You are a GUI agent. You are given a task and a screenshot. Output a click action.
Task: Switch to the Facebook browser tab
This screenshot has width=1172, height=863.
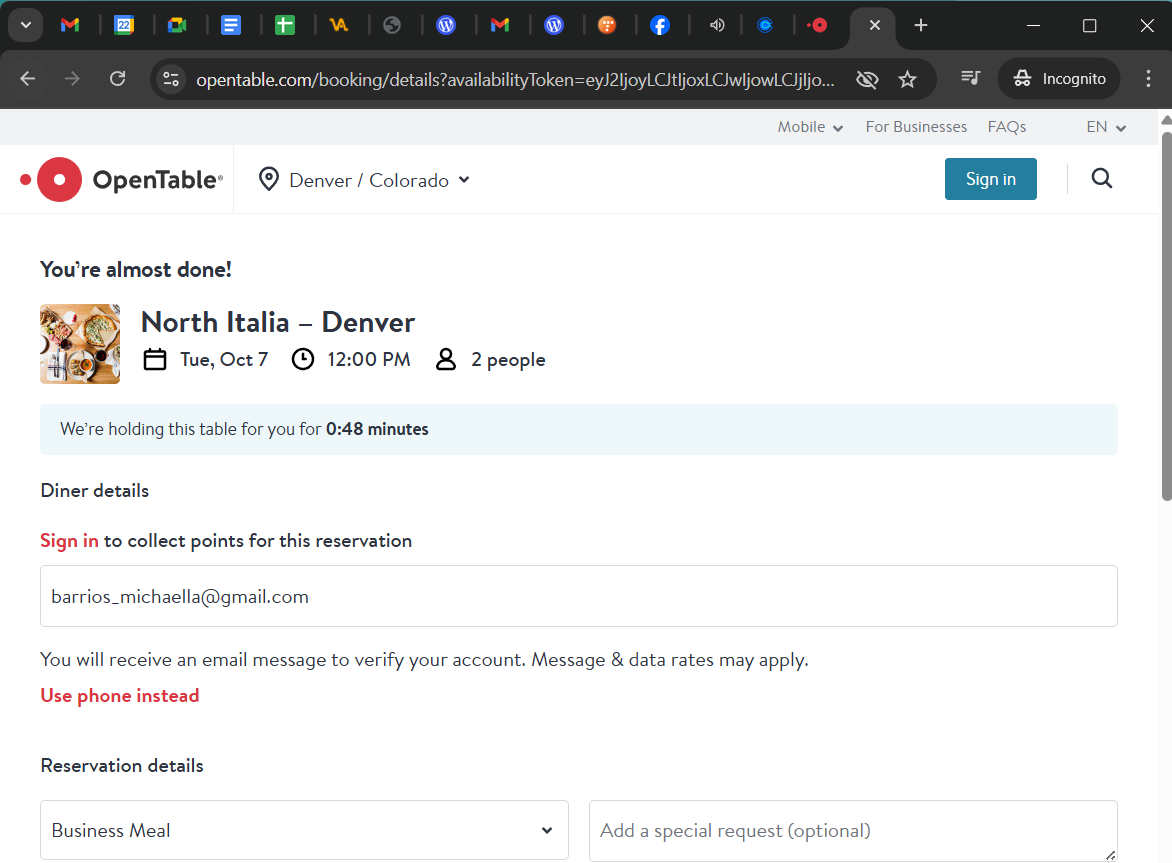click(660, 25)
